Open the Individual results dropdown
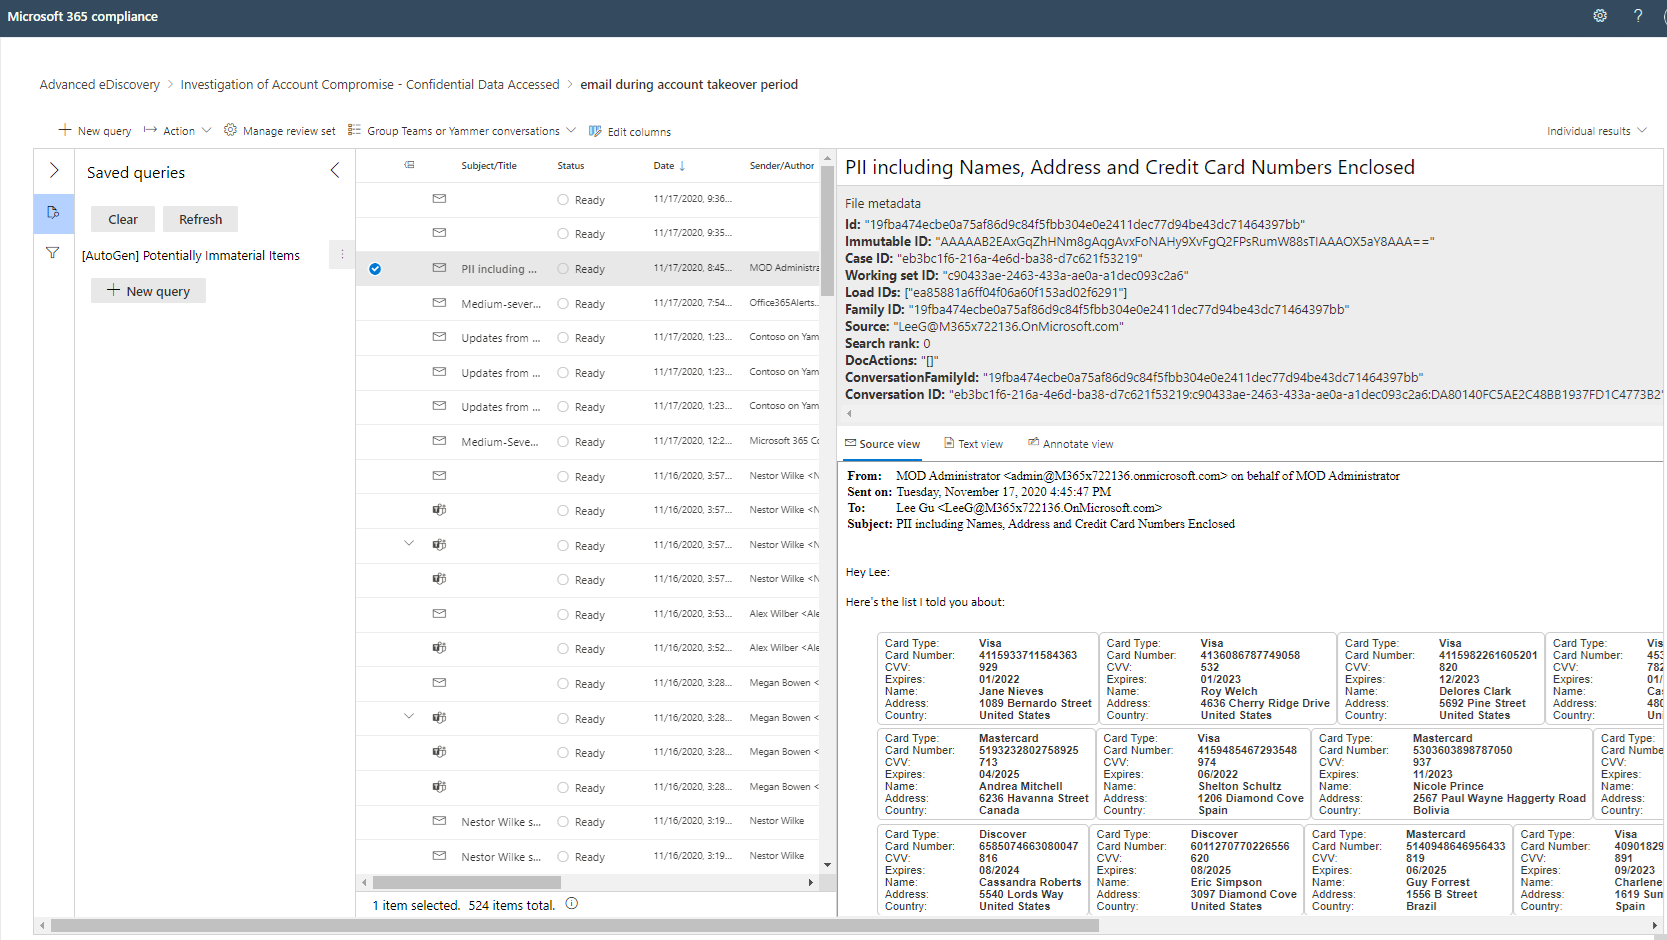The width and height of the screenshot is (1667, 940). (1595, 131)
